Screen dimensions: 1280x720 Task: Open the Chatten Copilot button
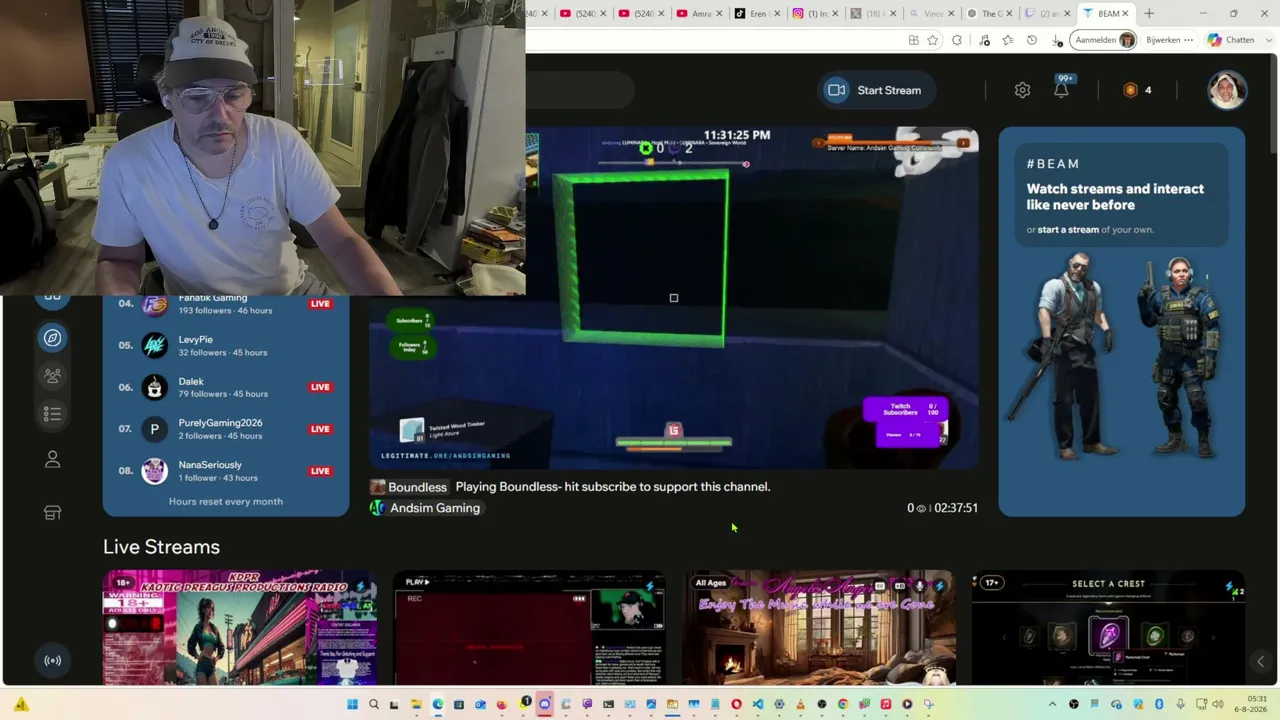tap(1231, 40)
